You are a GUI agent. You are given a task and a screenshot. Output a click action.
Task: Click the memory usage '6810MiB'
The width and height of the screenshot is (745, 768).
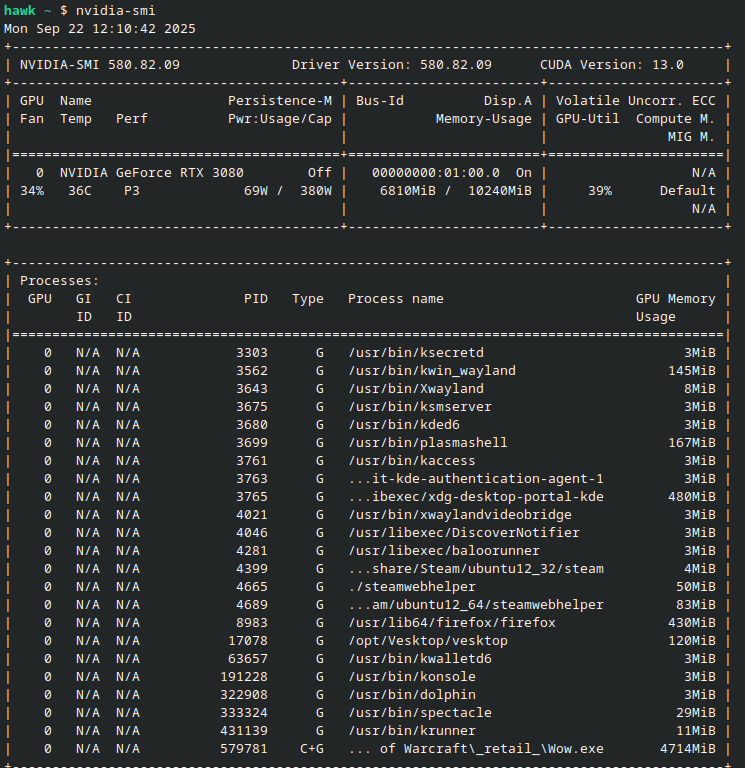[x=408, y=191]
